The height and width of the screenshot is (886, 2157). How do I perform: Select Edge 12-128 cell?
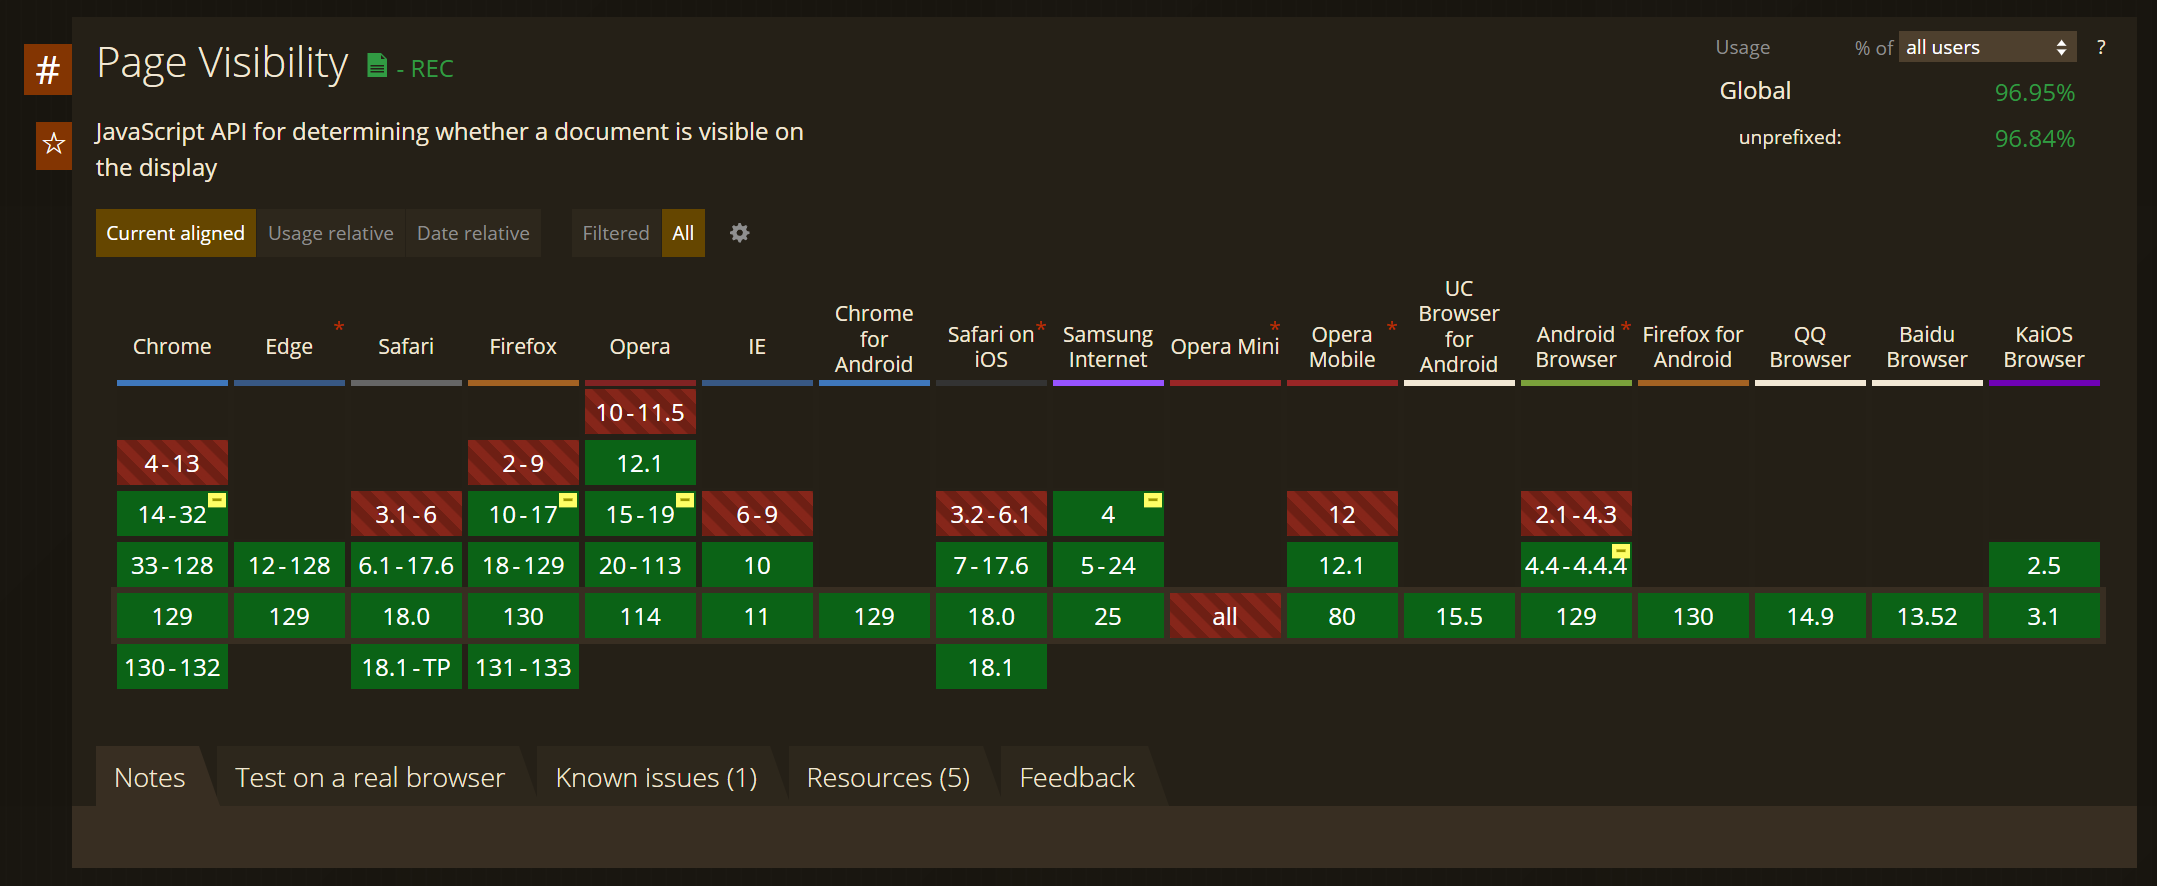tap(289, 565)
